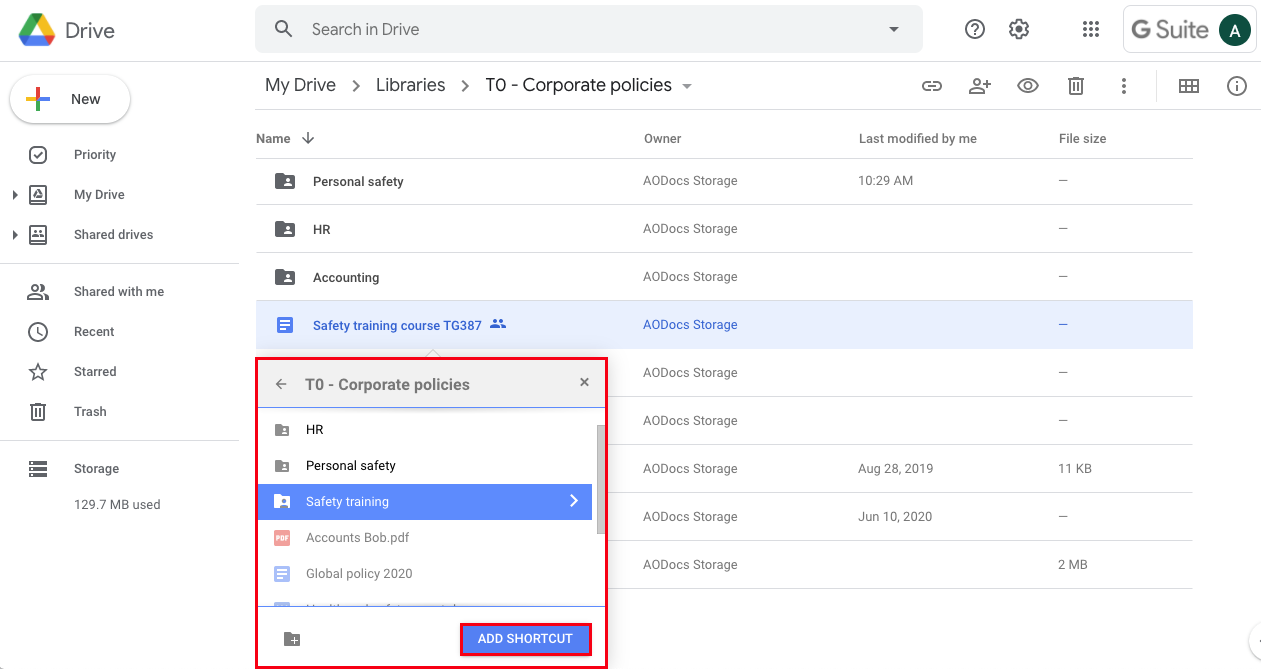
Task: Open the More actions three-dot menu
Action: pos(1124,86)
